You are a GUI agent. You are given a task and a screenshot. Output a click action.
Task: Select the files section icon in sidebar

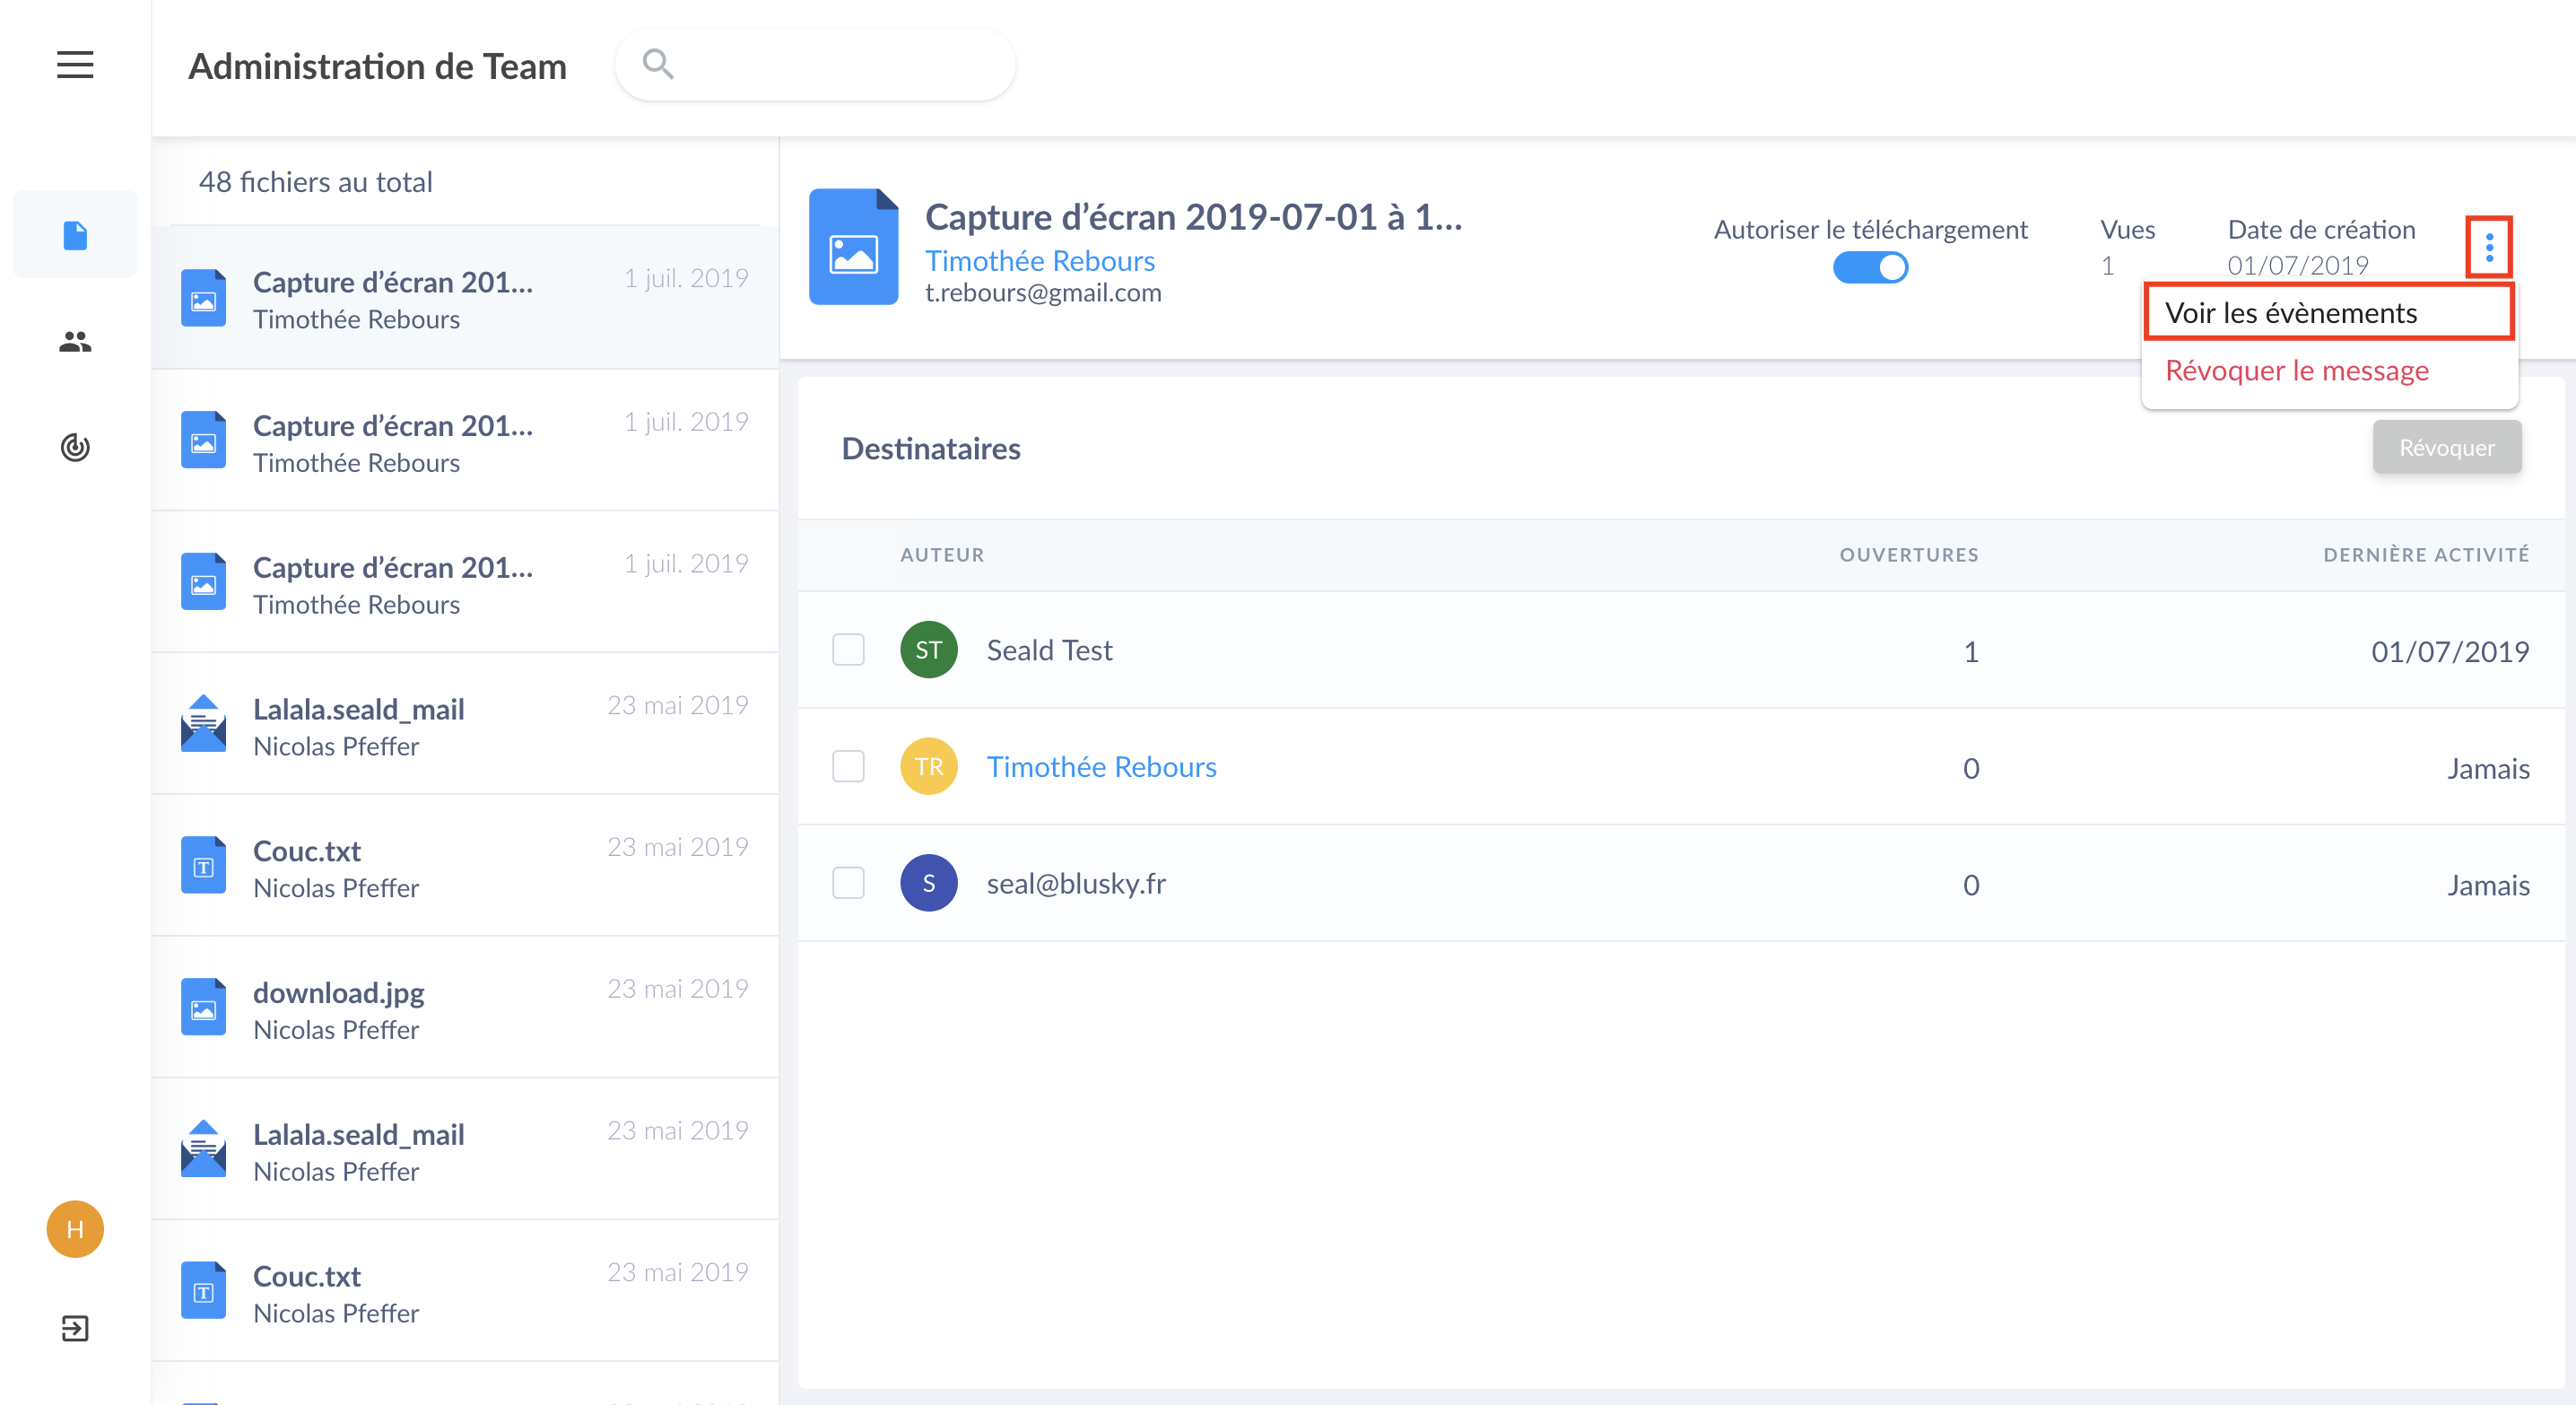[x=75, y=235]
